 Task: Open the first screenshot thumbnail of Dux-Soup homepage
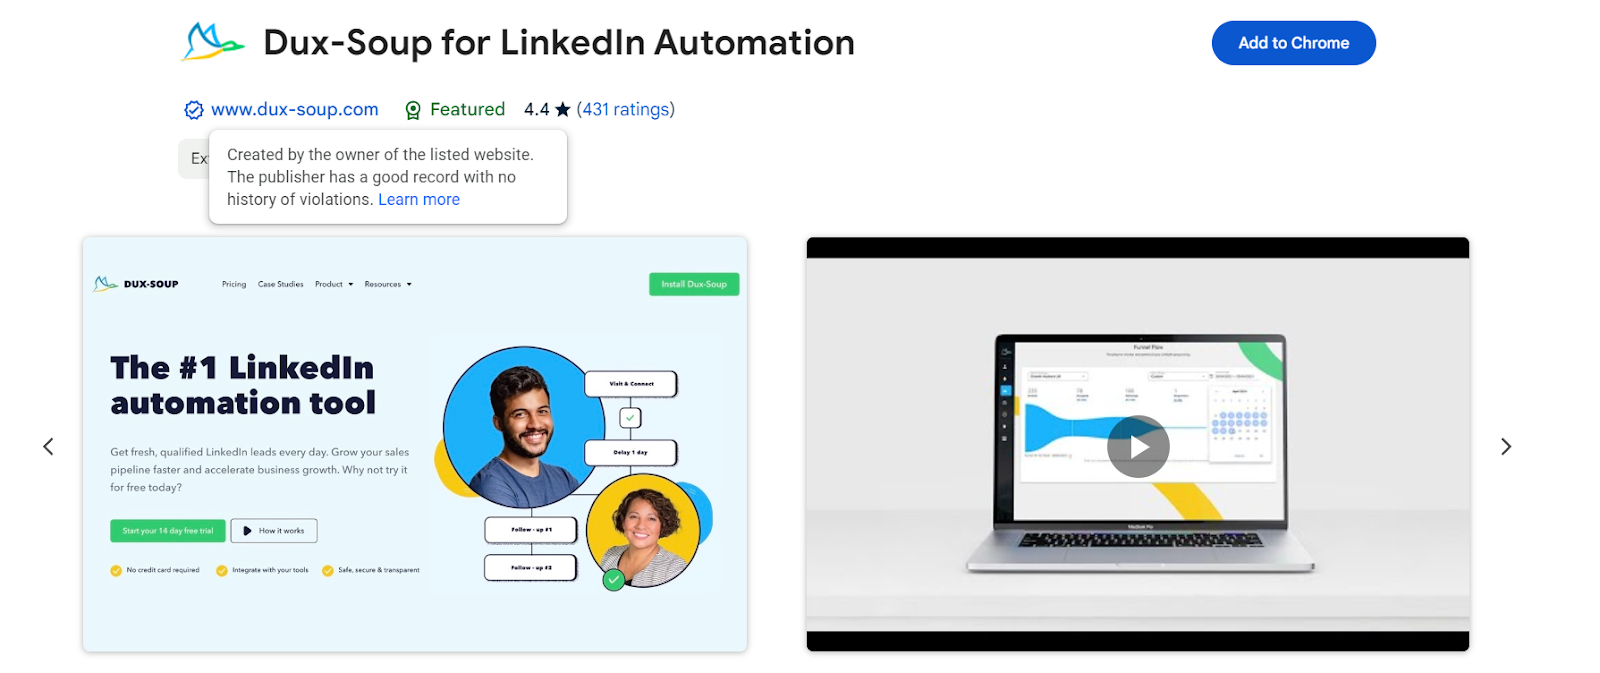click(x=415, y=444)
